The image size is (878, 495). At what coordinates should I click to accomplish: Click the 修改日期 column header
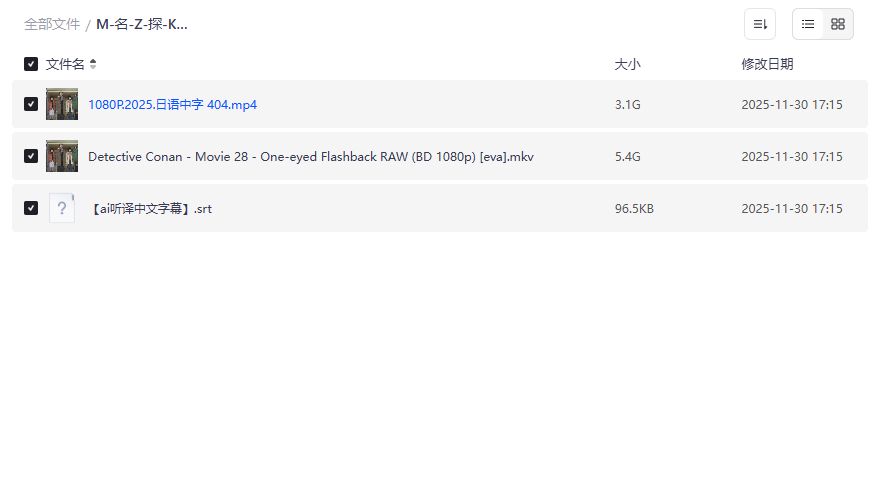(x=767, y=64)
